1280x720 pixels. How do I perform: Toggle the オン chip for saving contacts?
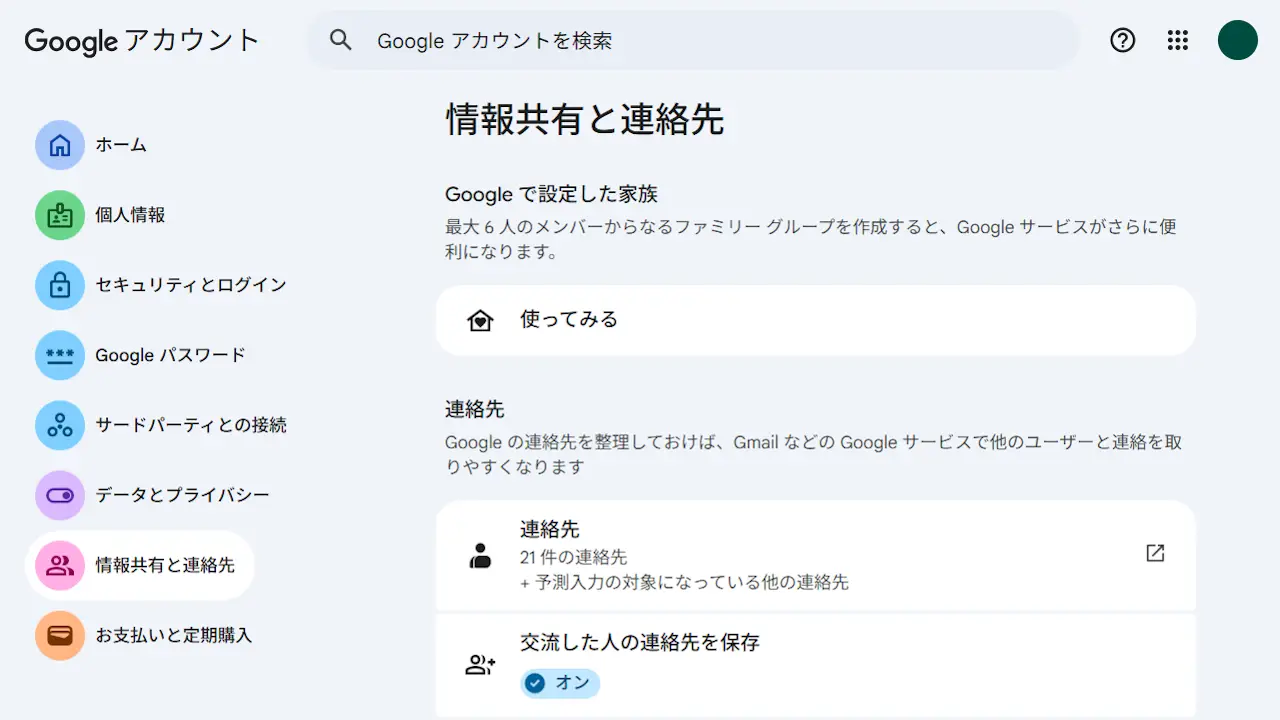(560, 683)
